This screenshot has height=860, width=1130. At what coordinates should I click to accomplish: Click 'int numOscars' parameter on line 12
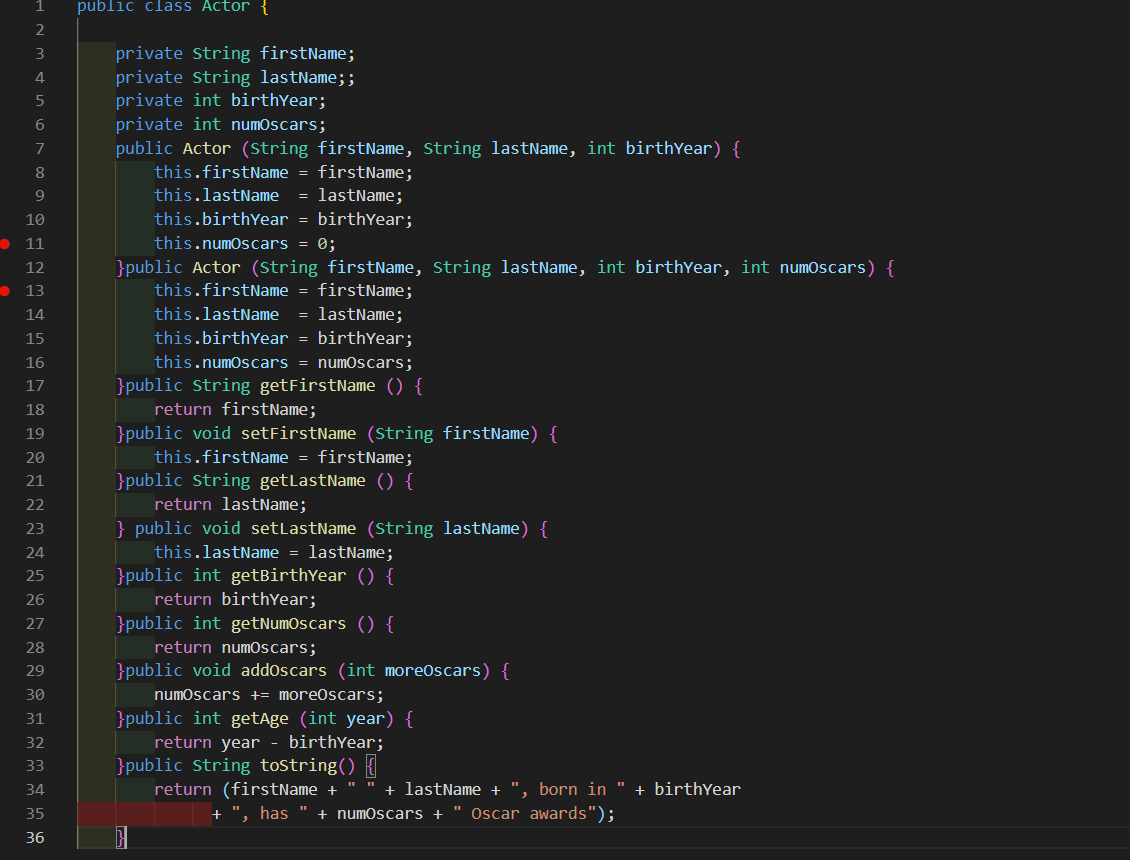click(804, 267)
